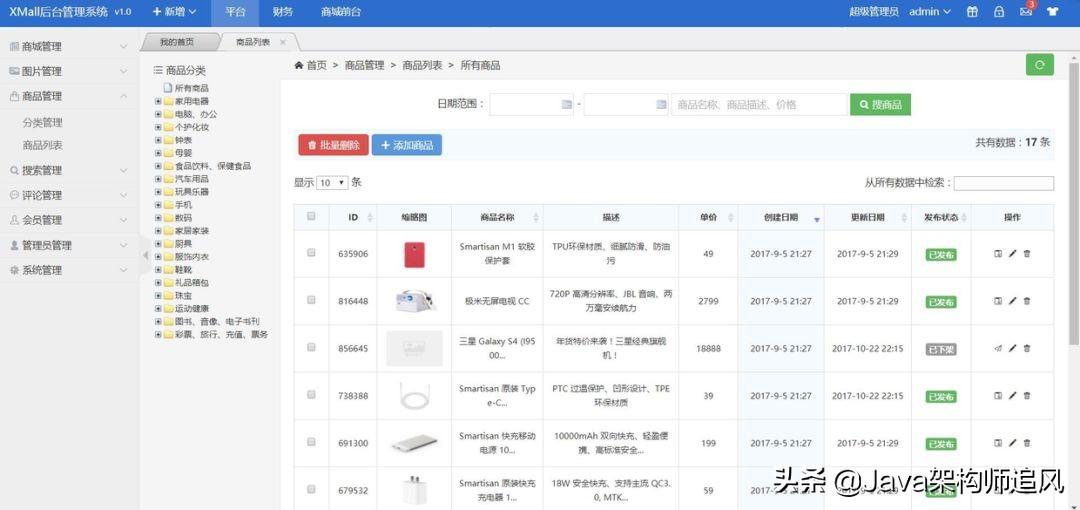Check the box for item 816448
The height and width of the screenshot is (510, 1080).
(x=311, y=300)
